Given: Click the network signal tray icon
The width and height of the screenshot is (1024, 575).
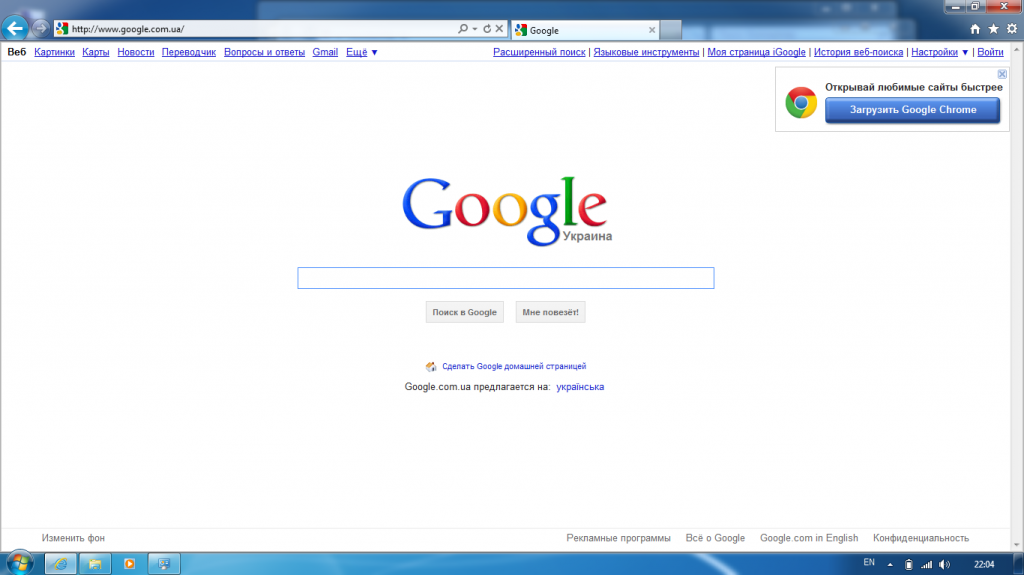Looking at the screenshot, I should [926, 564].
